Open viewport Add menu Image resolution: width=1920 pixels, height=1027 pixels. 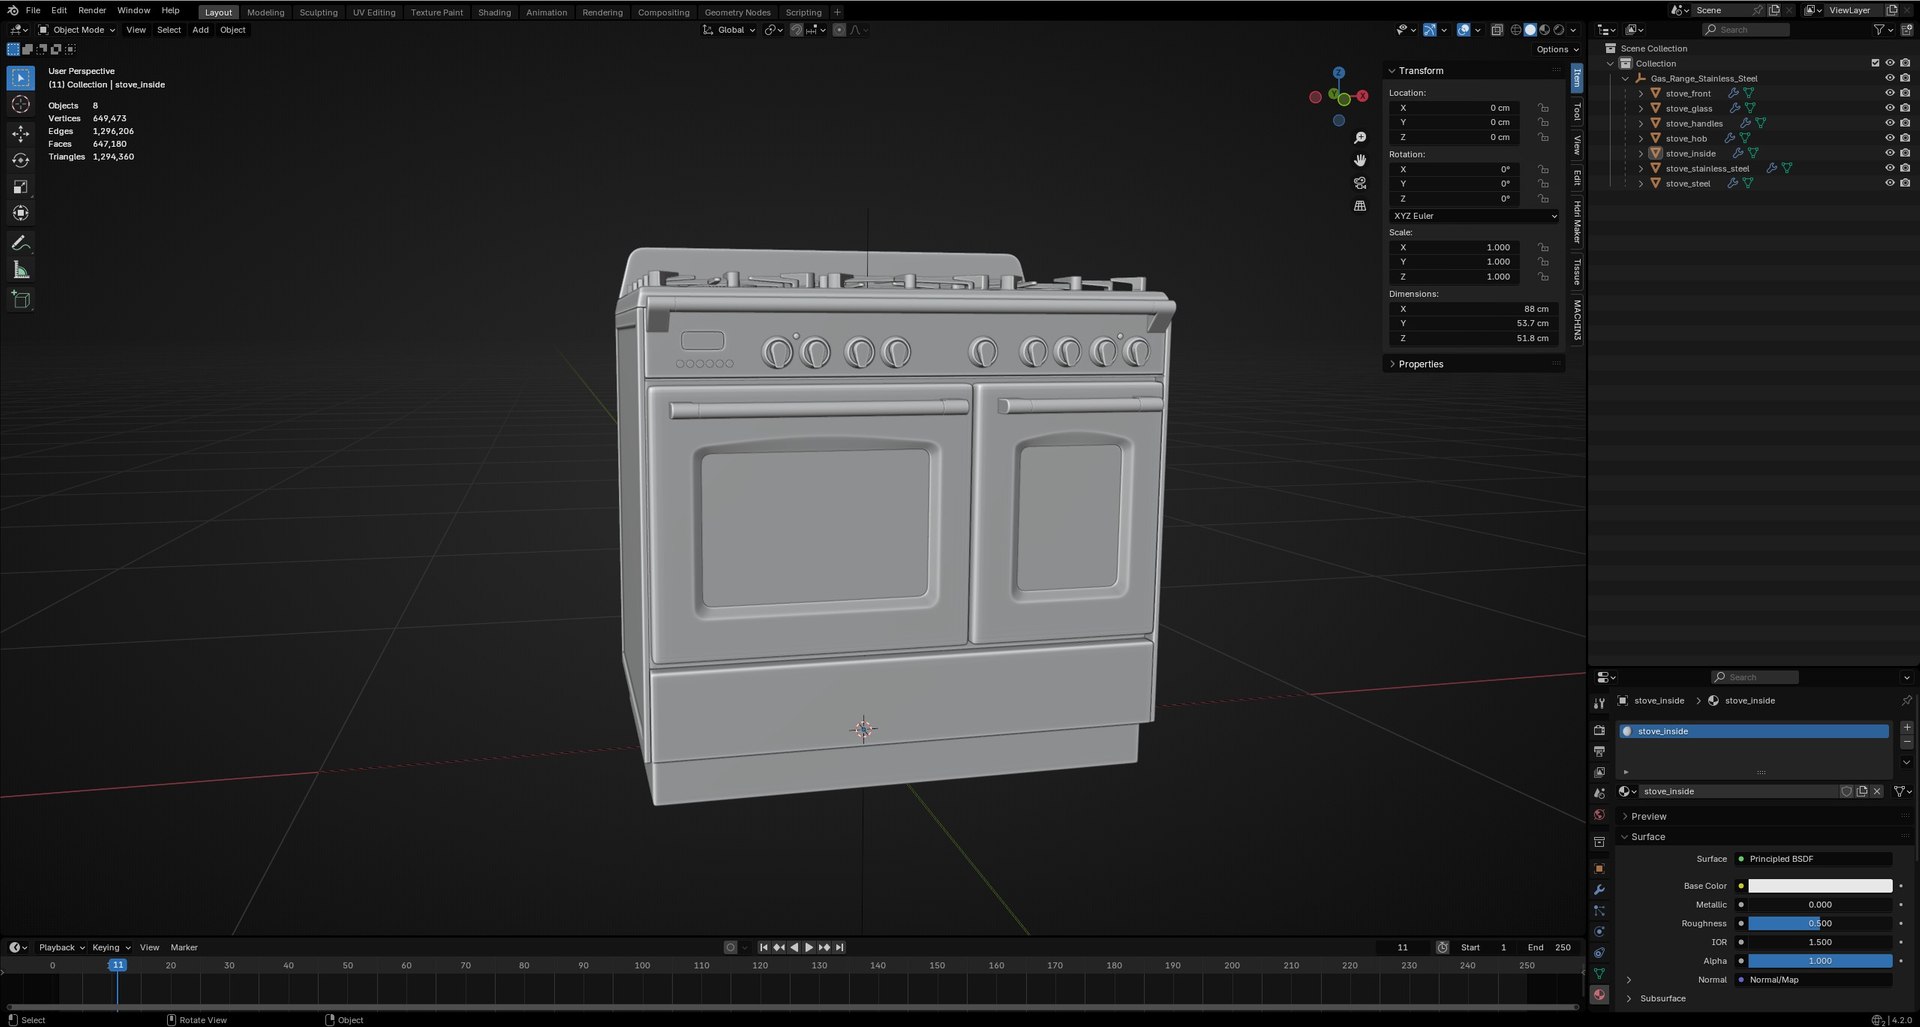click(x=200, y=30)
